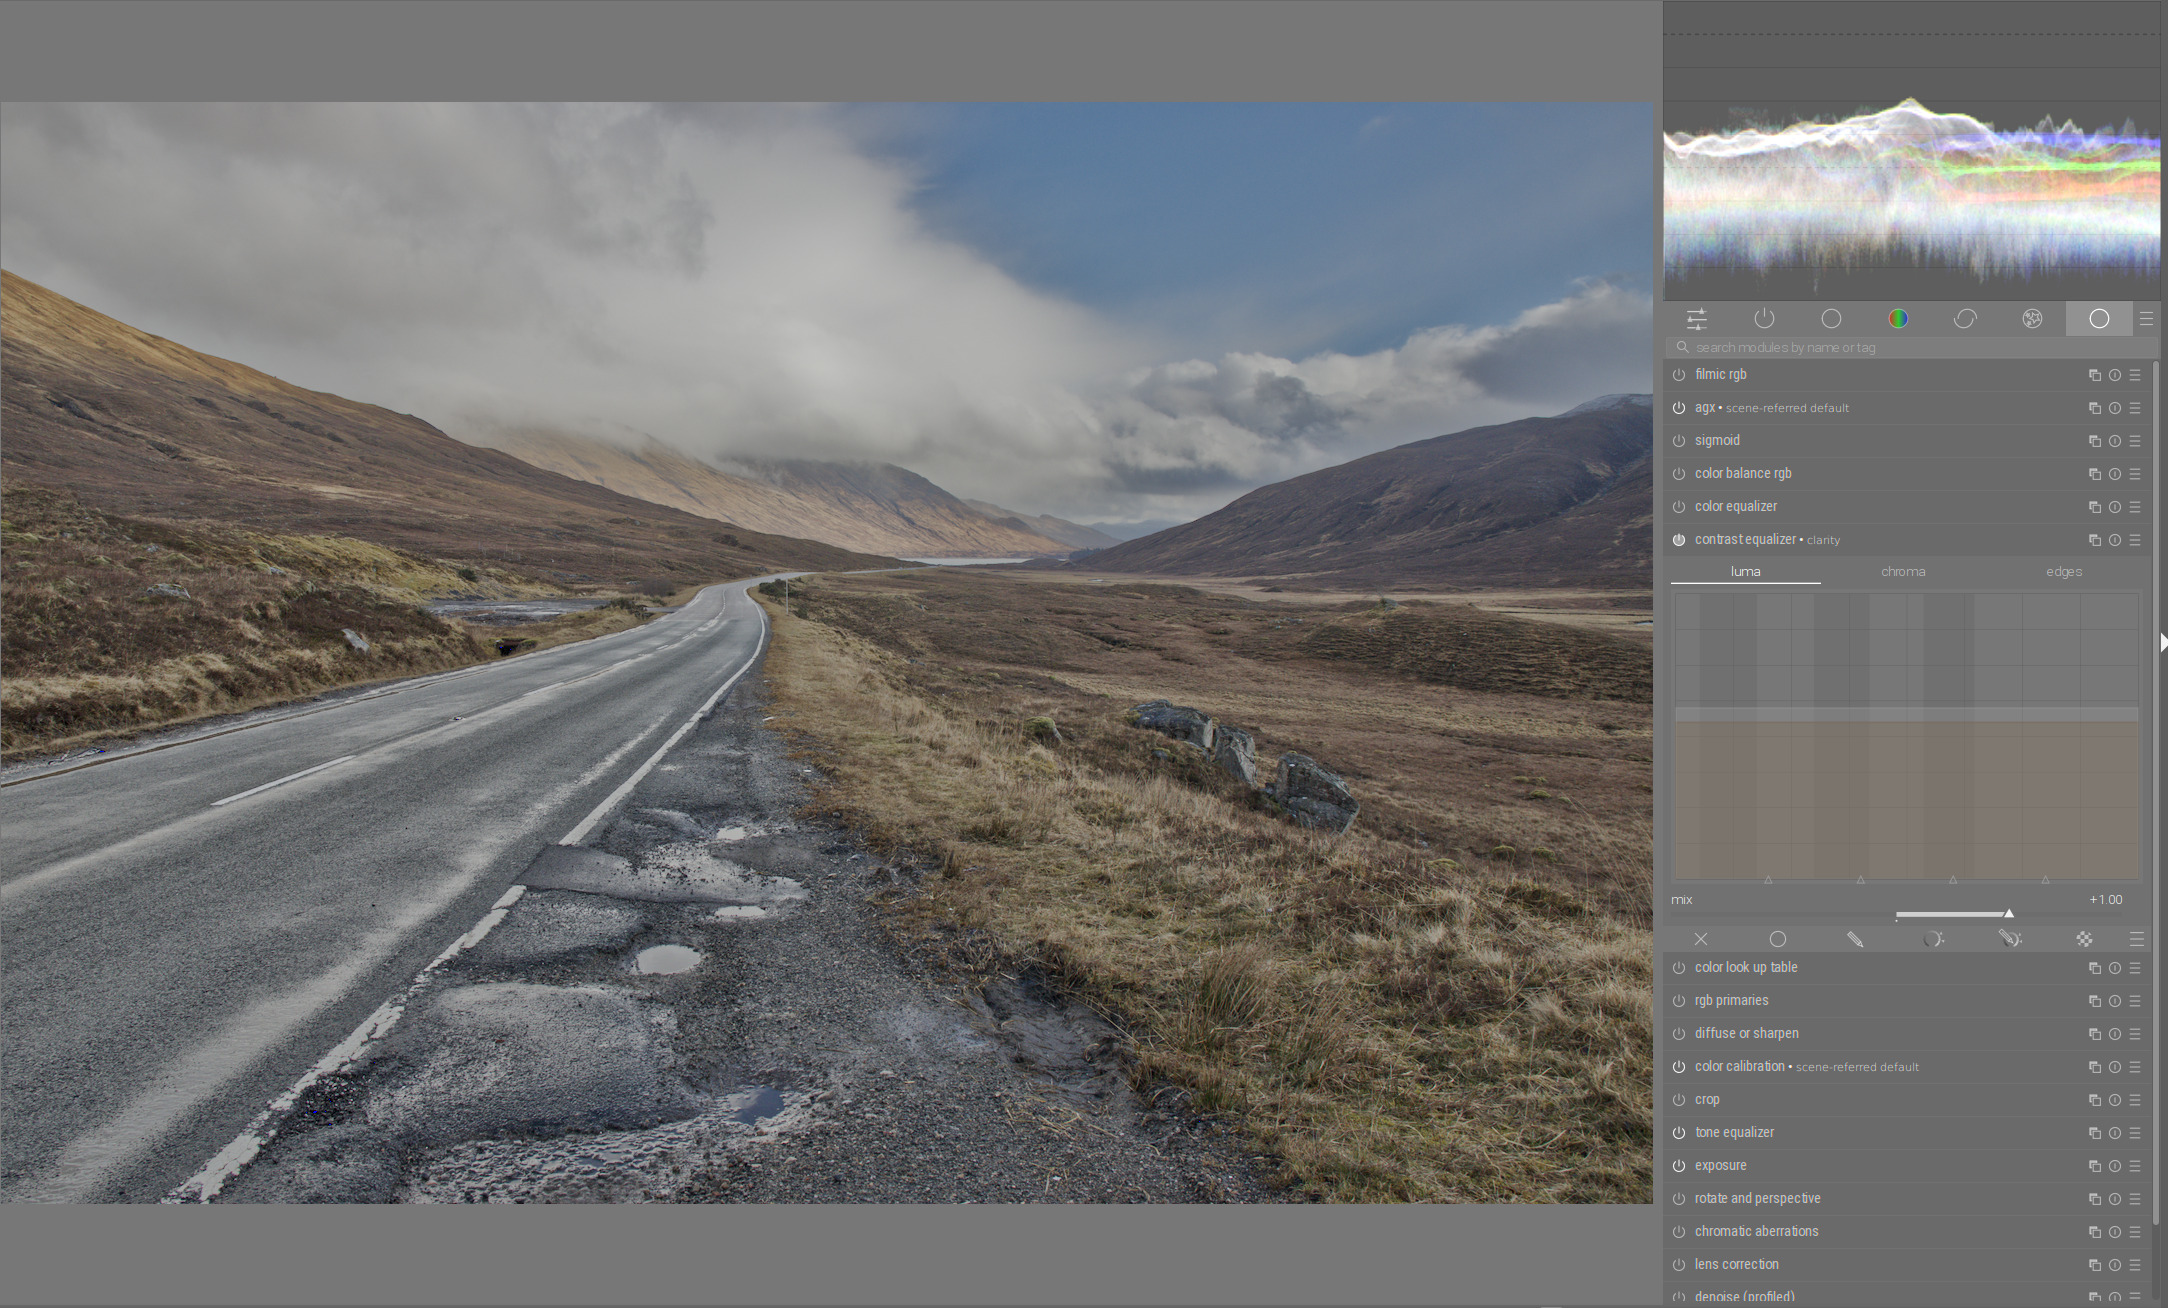Viewport: 2168px width, 1308px height.
Task: Reset the exposure module parameters
Action: 2115,1166
